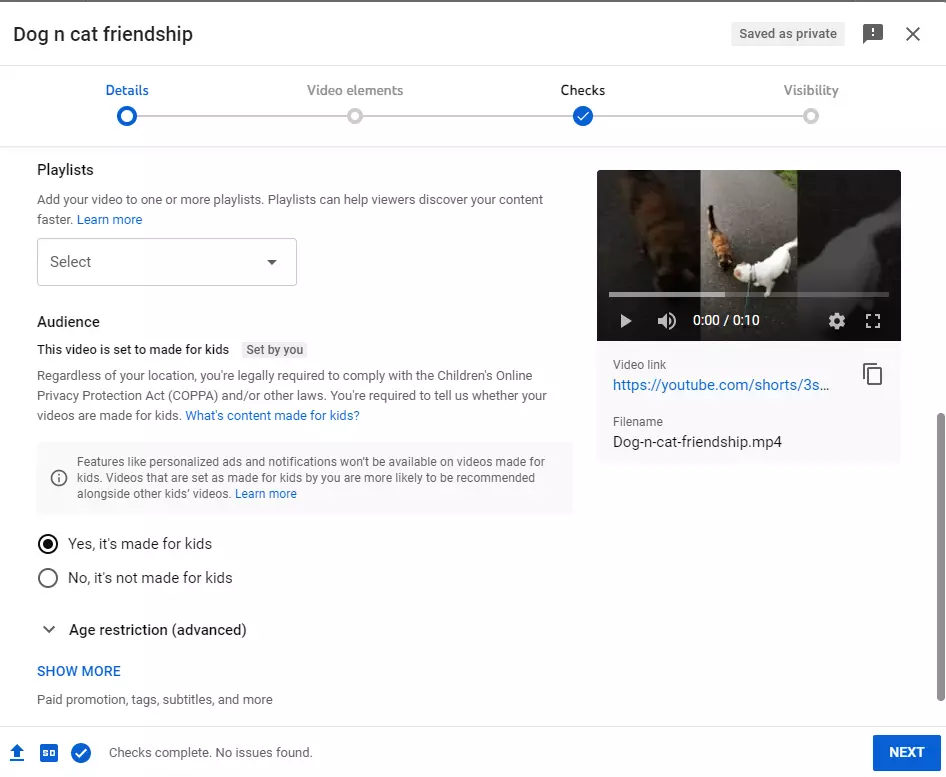
Task: Click the send feedback icon in header
Action: coord(873,34)
